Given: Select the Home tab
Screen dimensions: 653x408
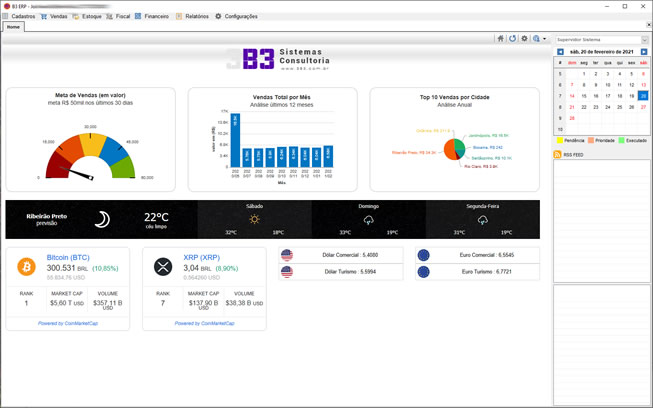Looking at the screenshot, I should (x=13, y=27).
